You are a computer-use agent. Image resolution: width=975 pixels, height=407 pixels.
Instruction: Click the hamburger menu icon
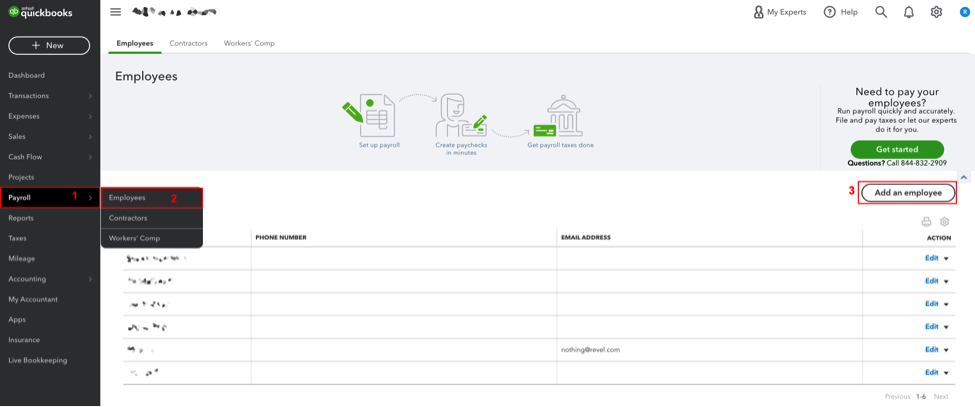click(116, 12)
